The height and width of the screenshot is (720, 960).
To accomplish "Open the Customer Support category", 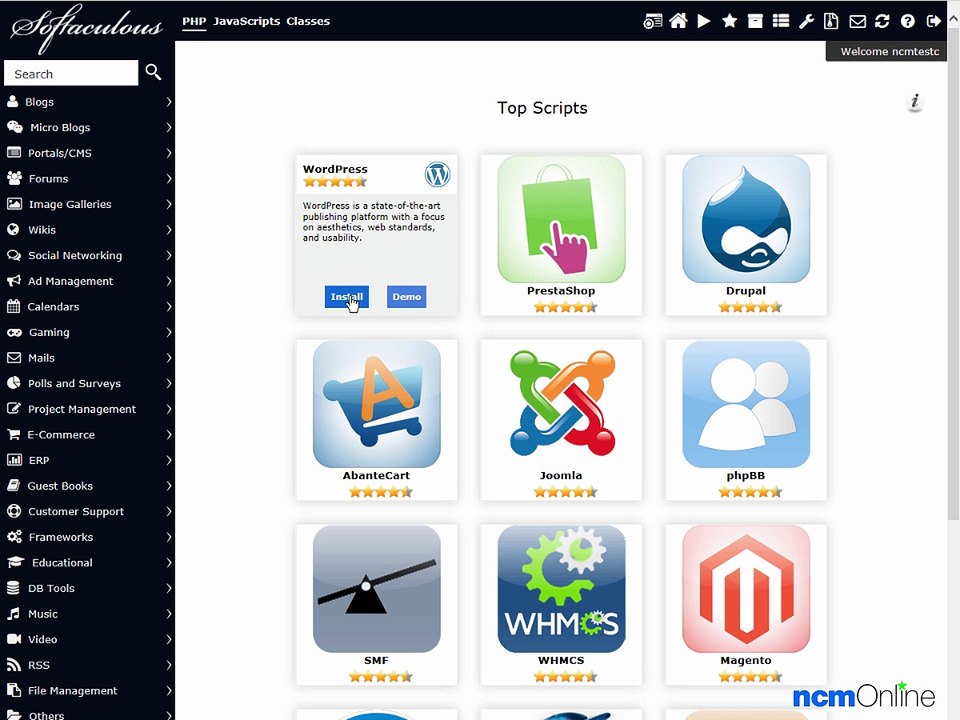I will coord(87,511).
